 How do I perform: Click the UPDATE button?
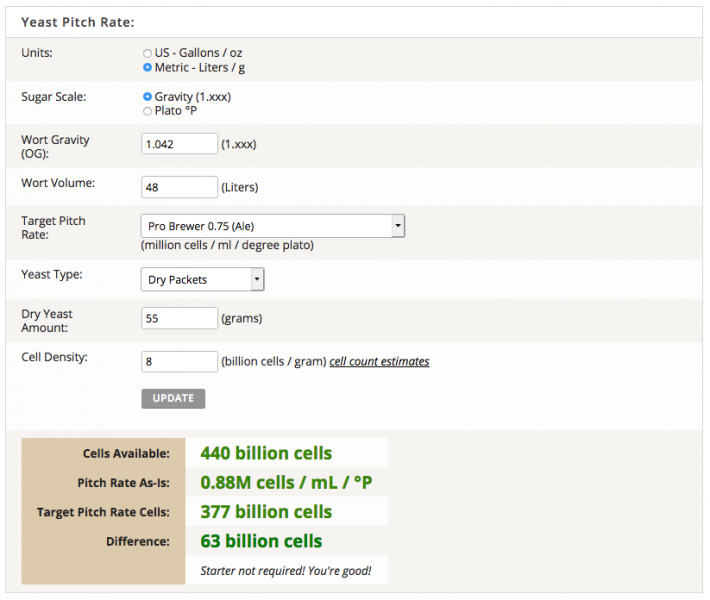click(x=173, y=398)
